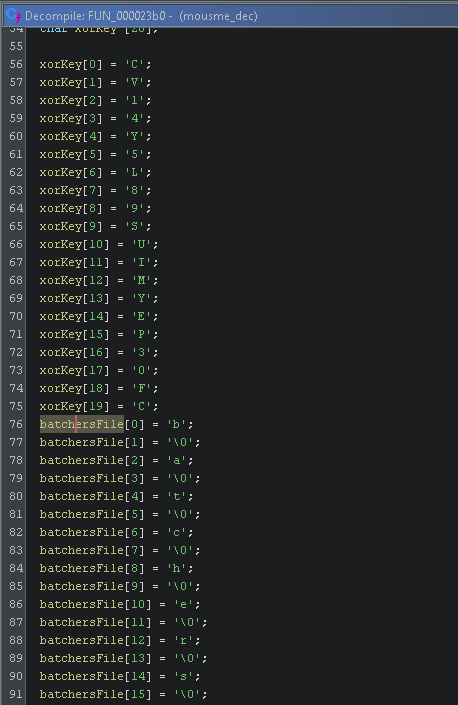Select the 'M' literal on line 68

141,280
